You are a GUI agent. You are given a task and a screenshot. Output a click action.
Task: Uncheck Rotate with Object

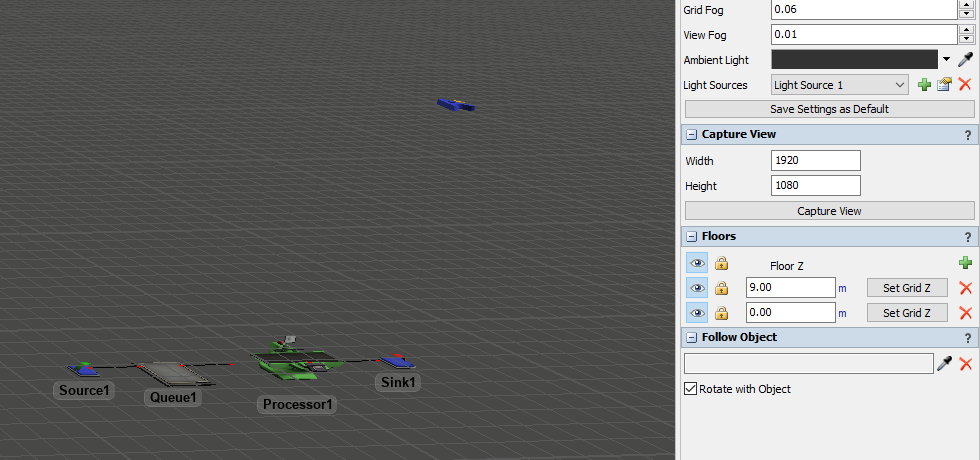pos(691,389)
